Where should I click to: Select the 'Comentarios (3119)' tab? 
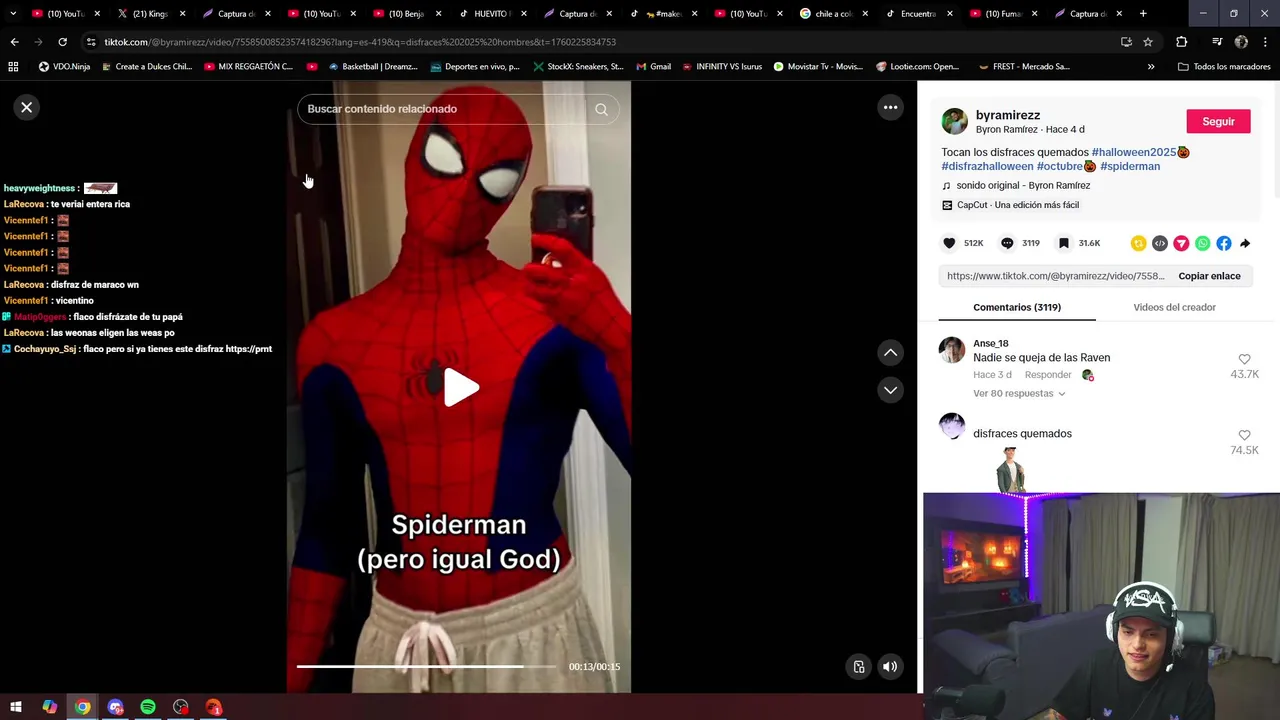pyautogui.click(x=1017, y=307)
